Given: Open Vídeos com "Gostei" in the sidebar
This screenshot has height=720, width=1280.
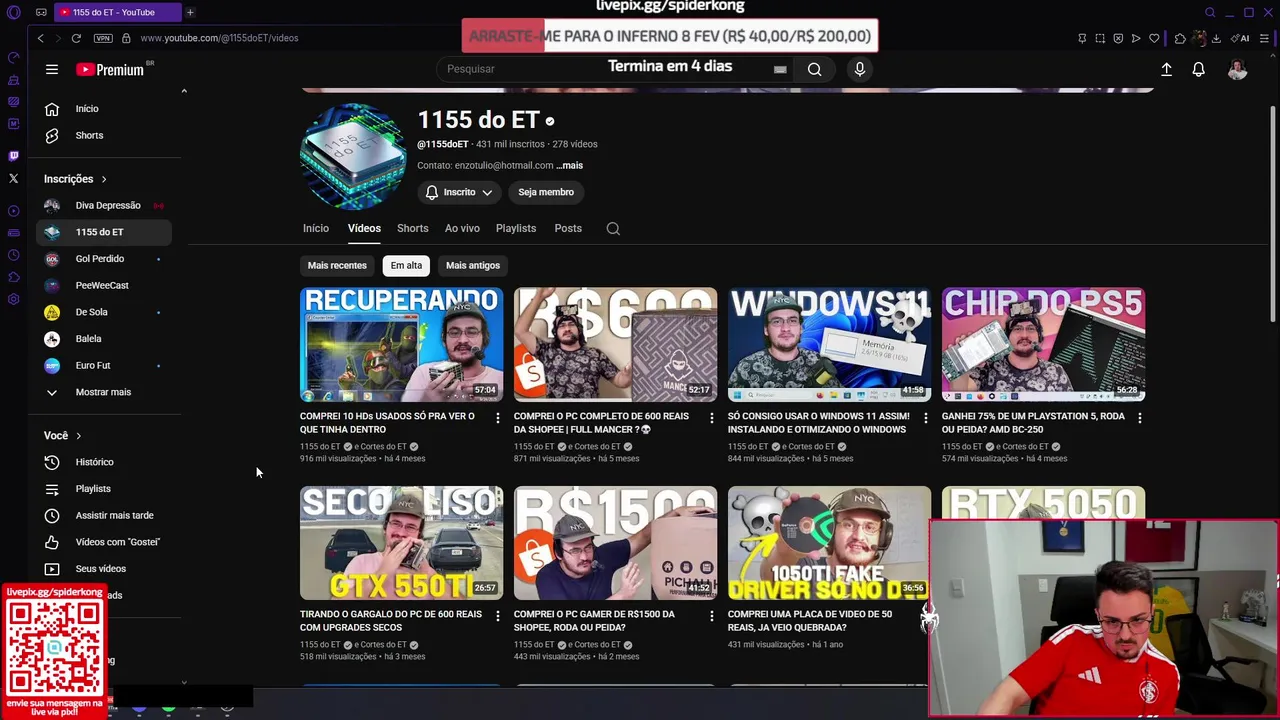Looking at the screenshot, I should (x=104, y=542).
